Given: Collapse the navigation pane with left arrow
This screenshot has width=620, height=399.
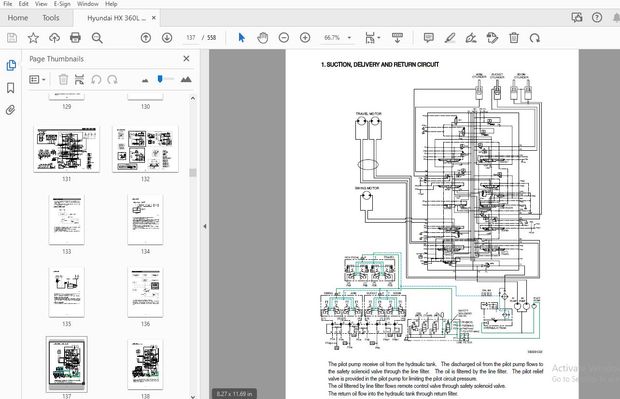Looking at the screenshot, I should (204, 226).
